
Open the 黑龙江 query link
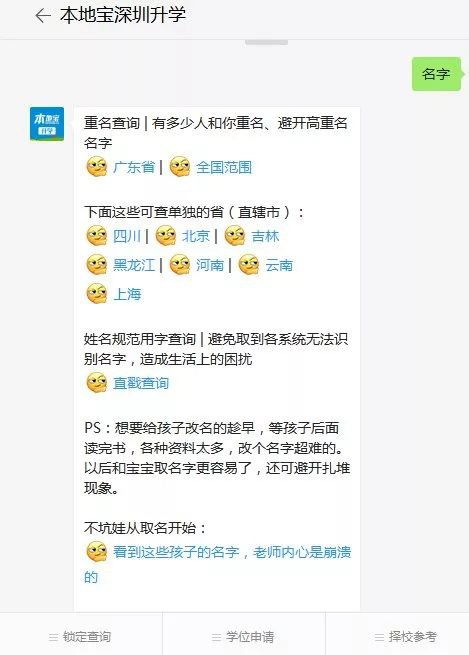[x=134, y=265]
